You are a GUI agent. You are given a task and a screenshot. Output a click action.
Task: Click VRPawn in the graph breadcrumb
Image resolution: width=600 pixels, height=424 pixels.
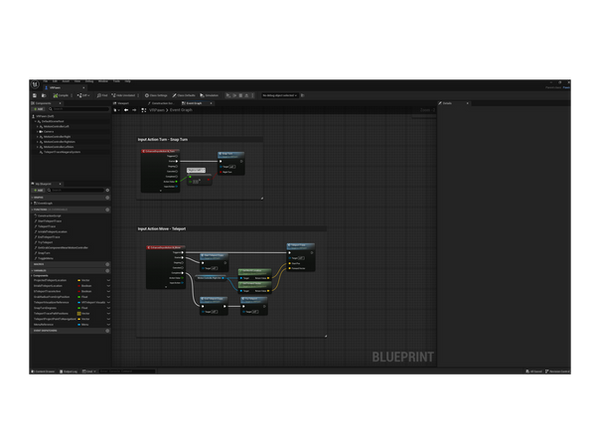157,110
